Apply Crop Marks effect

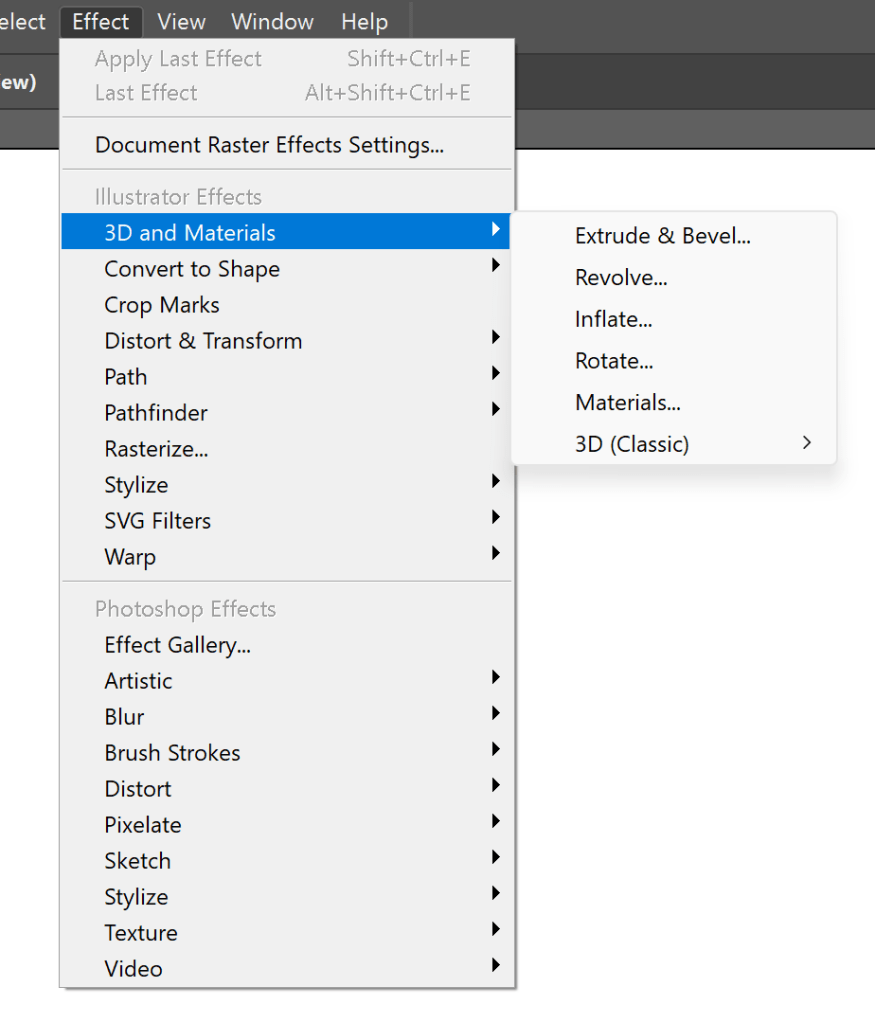click(162, 305)
